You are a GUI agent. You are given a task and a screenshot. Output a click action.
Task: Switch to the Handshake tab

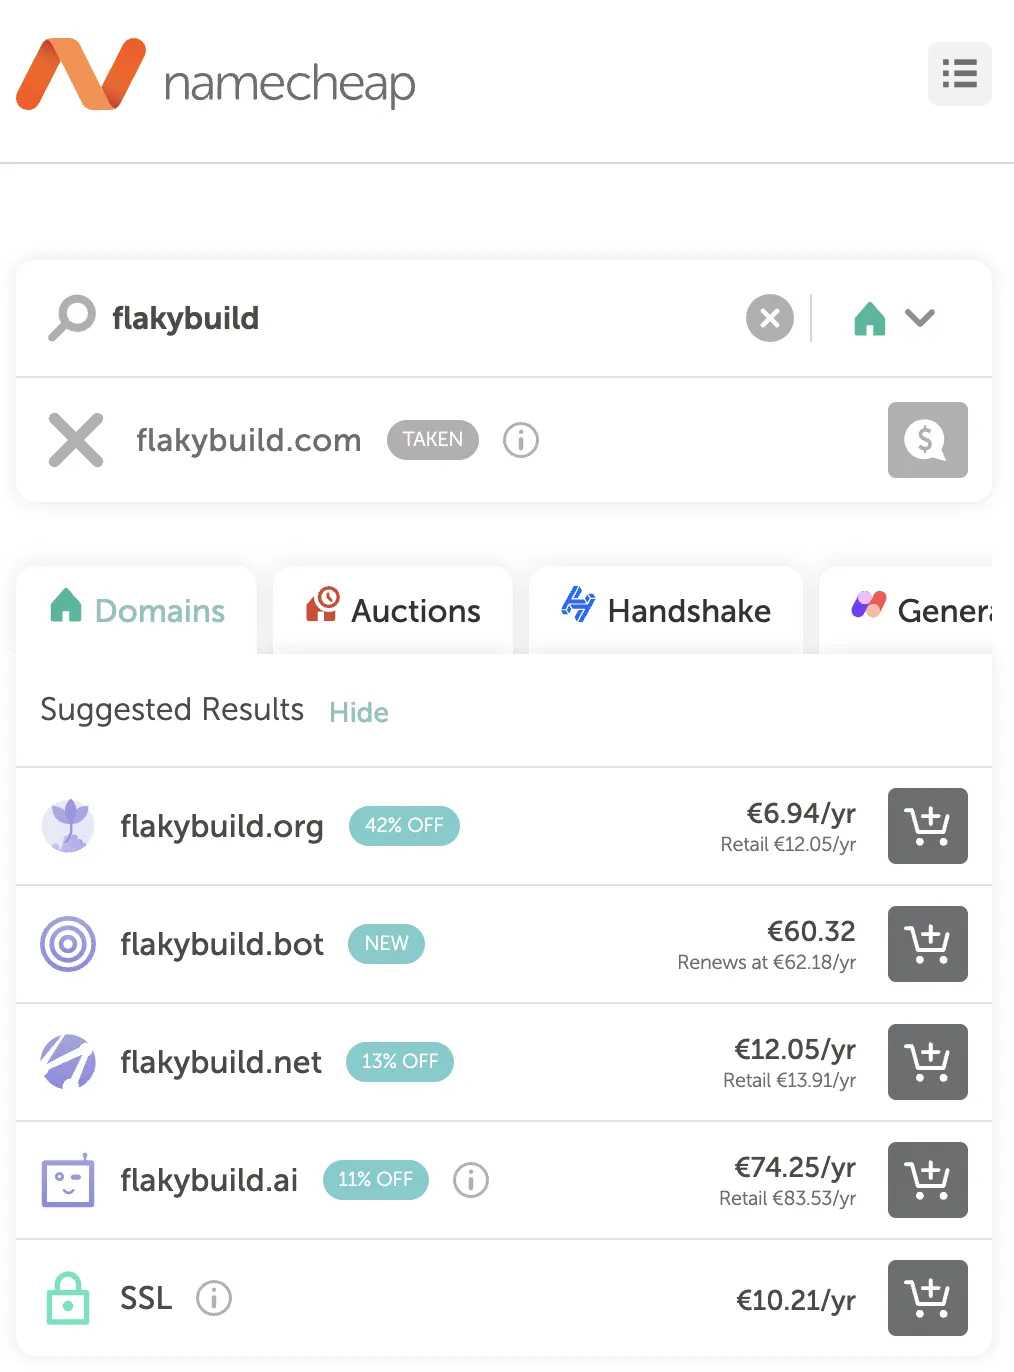[x=665, y=610]
